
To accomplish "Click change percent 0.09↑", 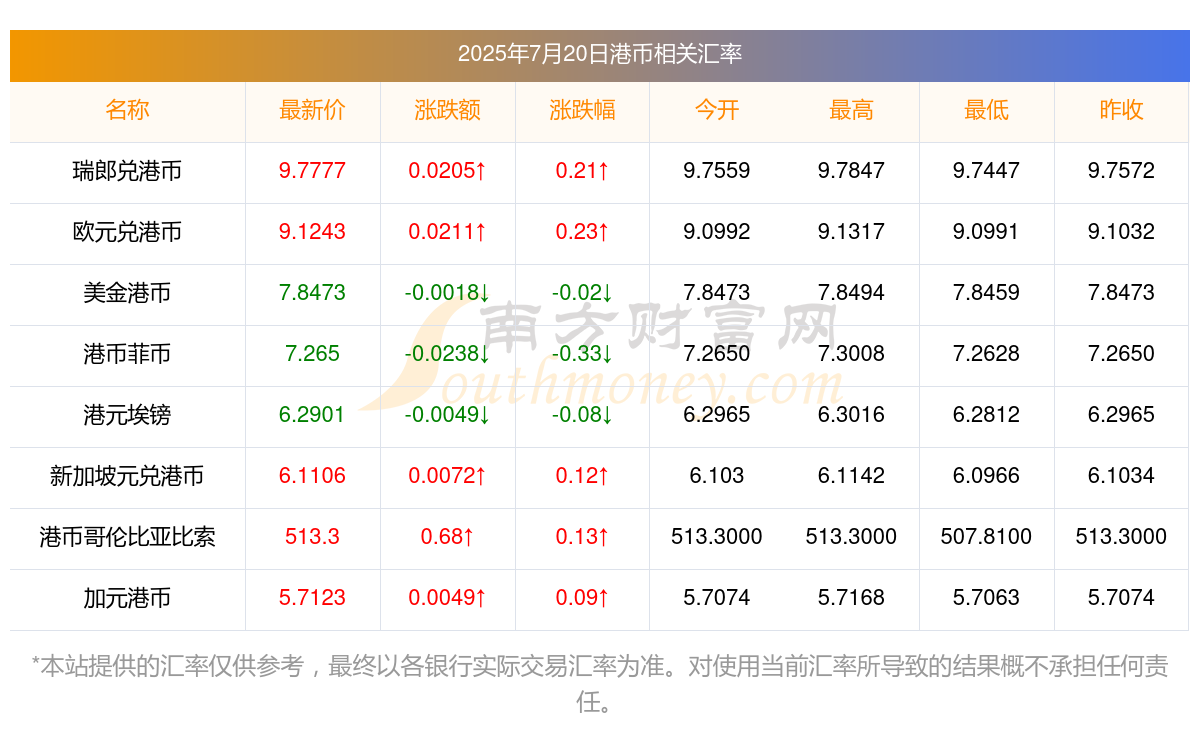I will [582, 598].
